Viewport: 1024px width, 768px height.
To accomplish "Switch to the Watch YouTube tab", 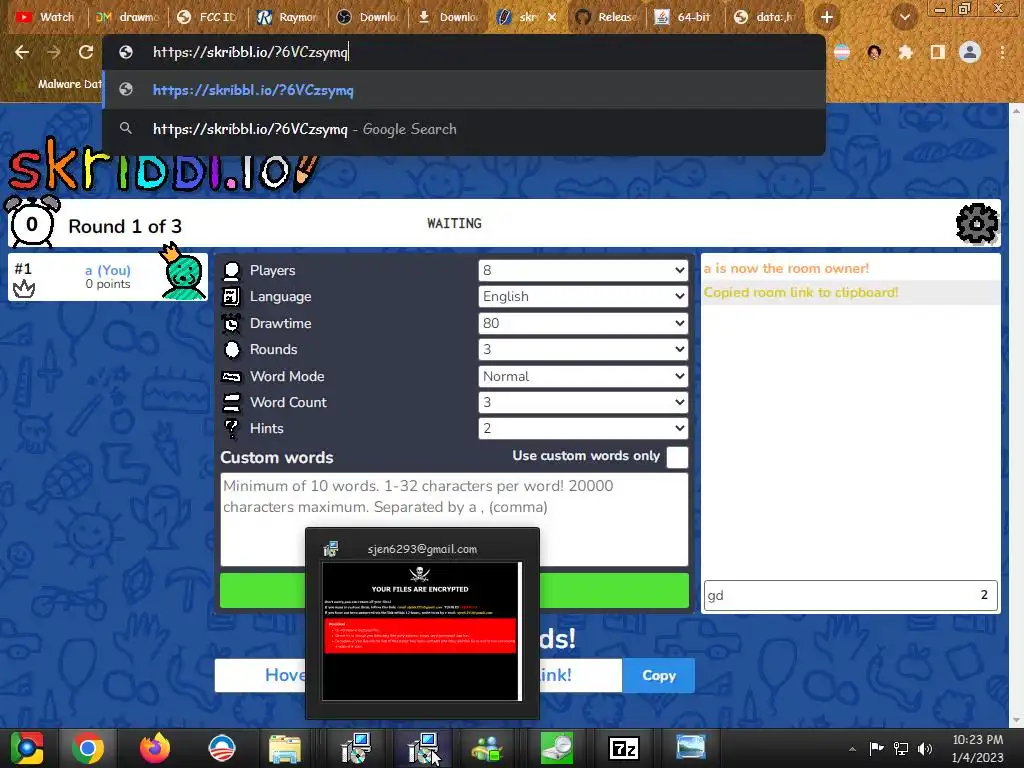I will click(x=46, y=17).
